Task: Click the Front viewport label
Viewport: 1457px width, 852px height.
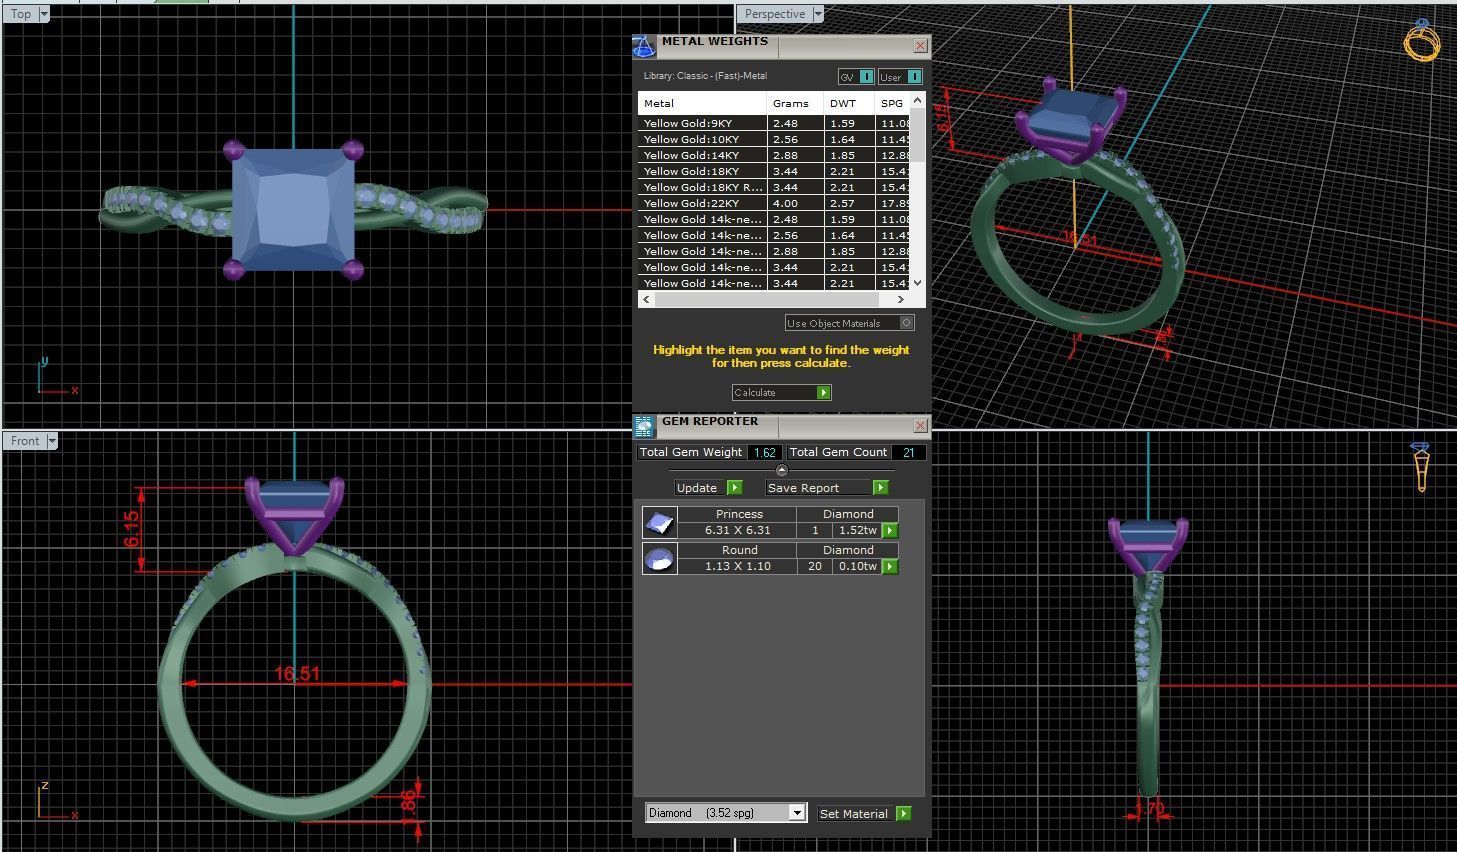Action: (25, 441)
